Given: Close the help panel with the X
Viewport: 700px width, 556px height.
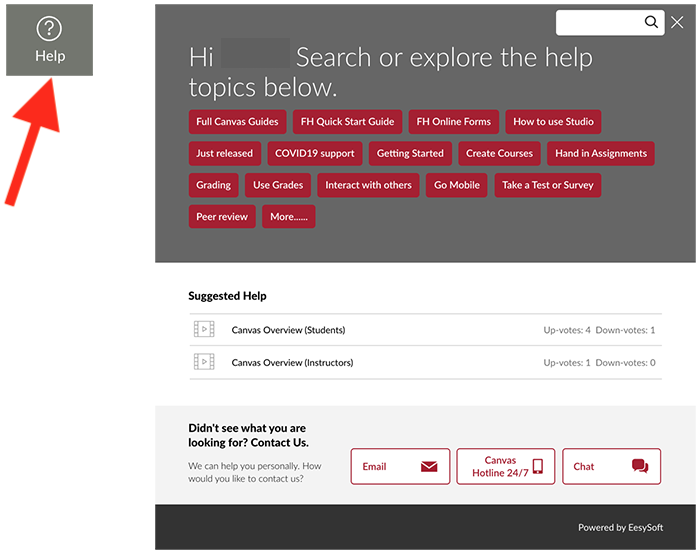Looking at the screenshot, I should click(x=677, y=22).
